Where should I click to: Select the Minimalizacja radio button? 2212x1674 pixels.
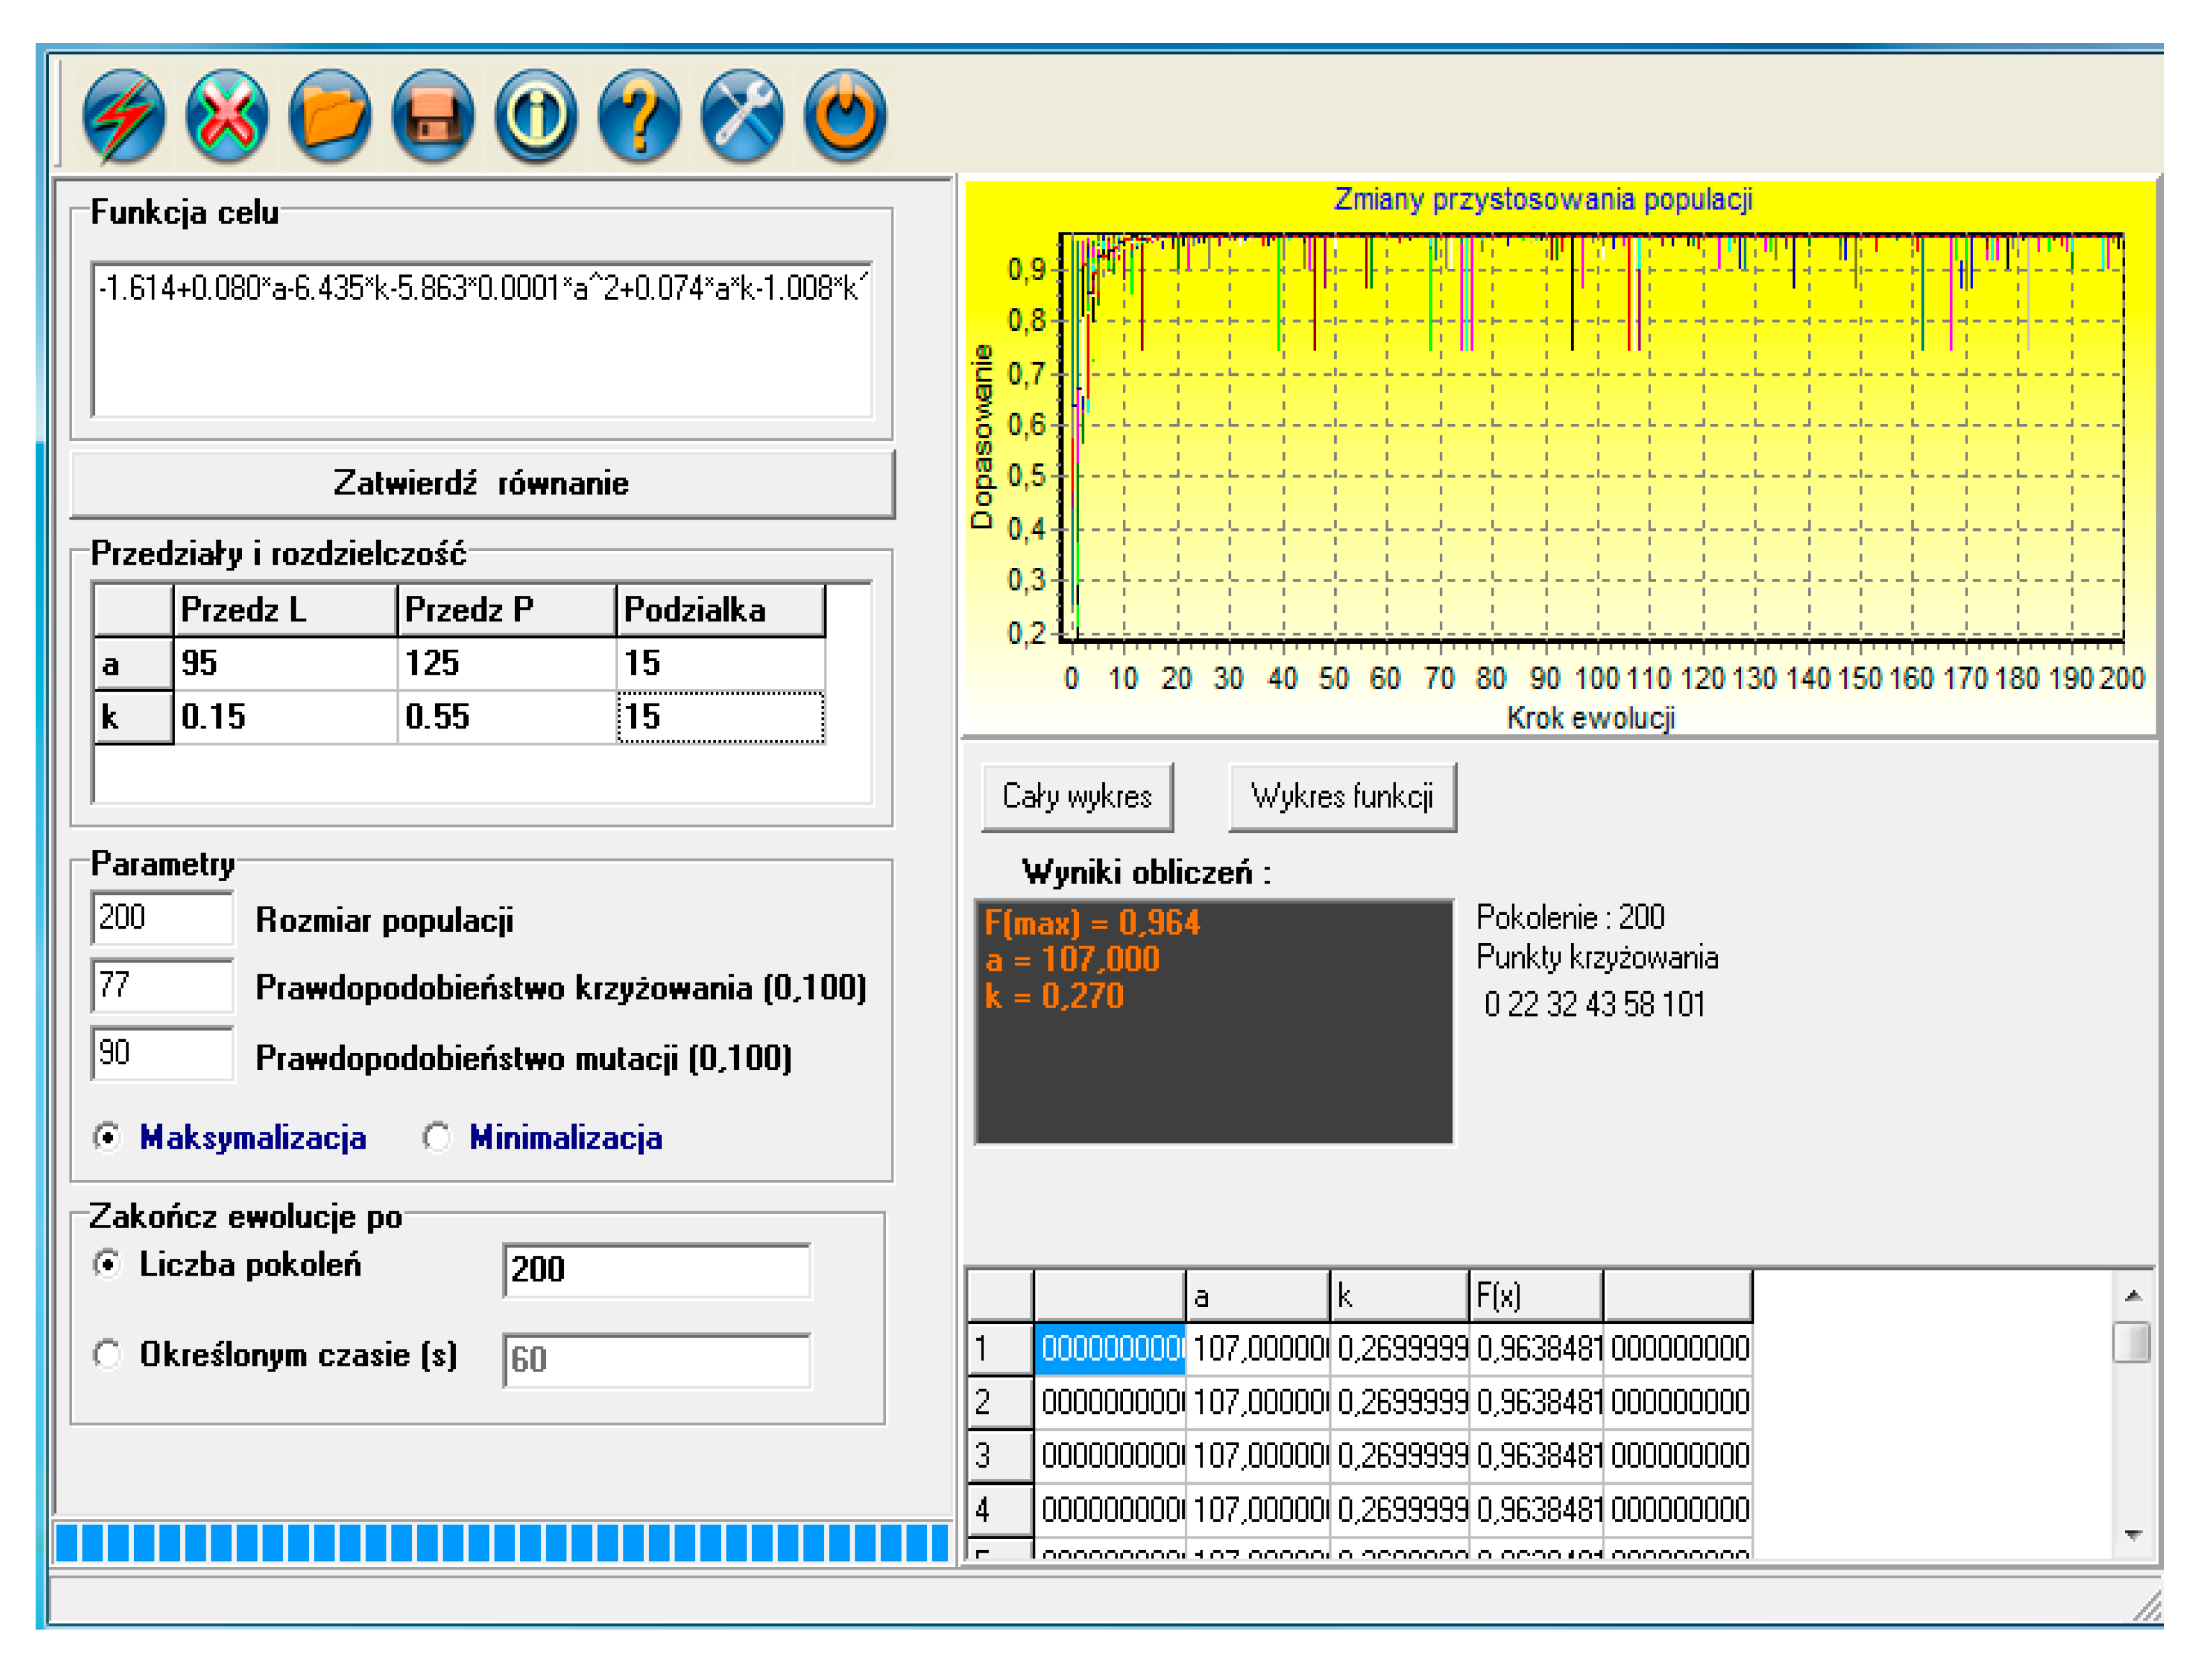(x=437, y=1137)
